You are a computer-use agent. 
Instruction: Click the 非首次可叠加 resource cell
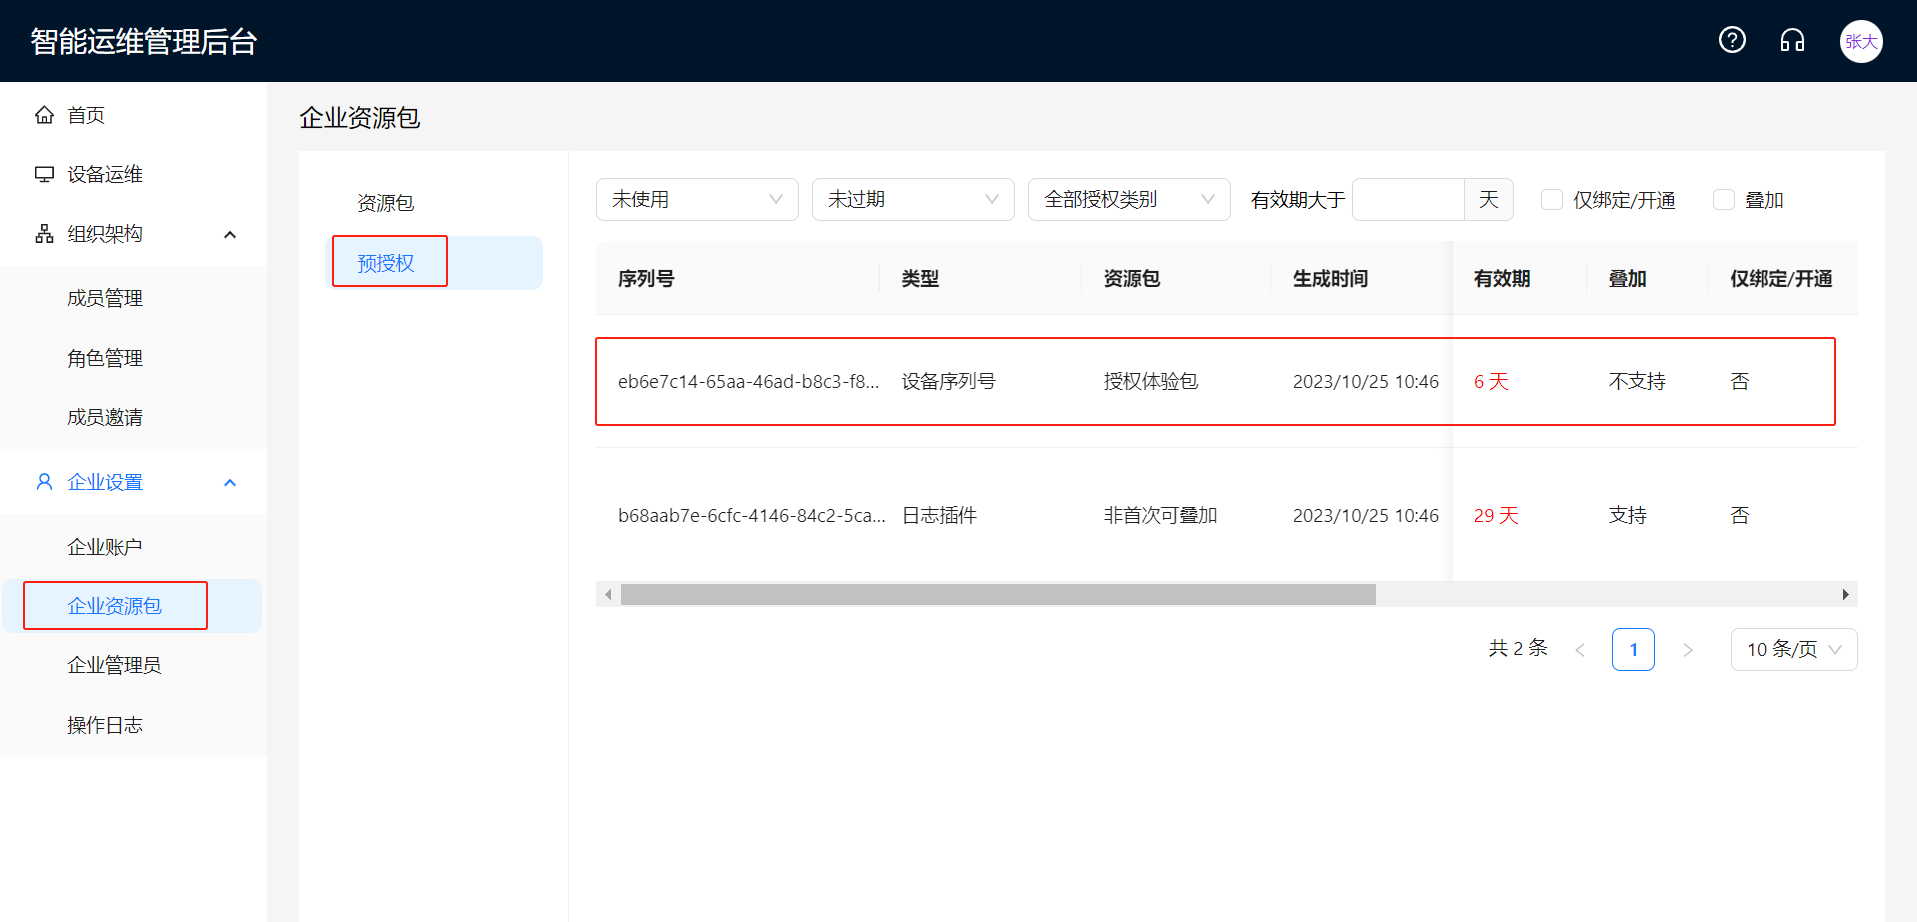pos(1160,516)
